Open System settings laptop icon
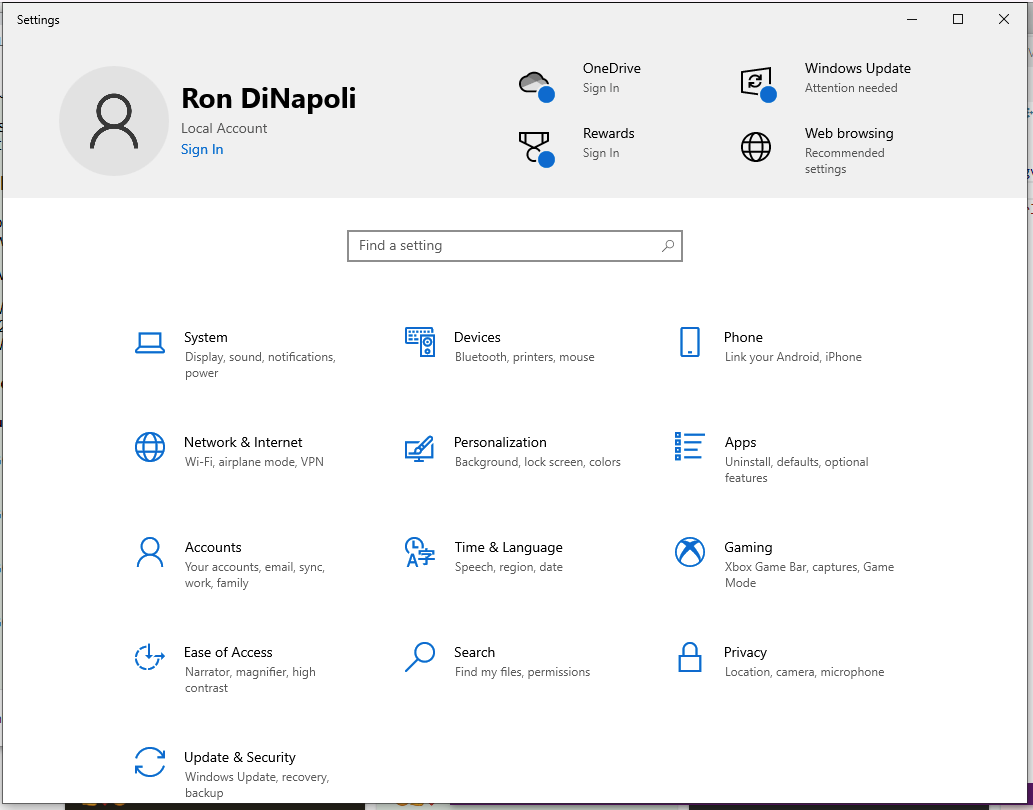Viewport: 1033px width, 810px height. click(x=150, y=343)
